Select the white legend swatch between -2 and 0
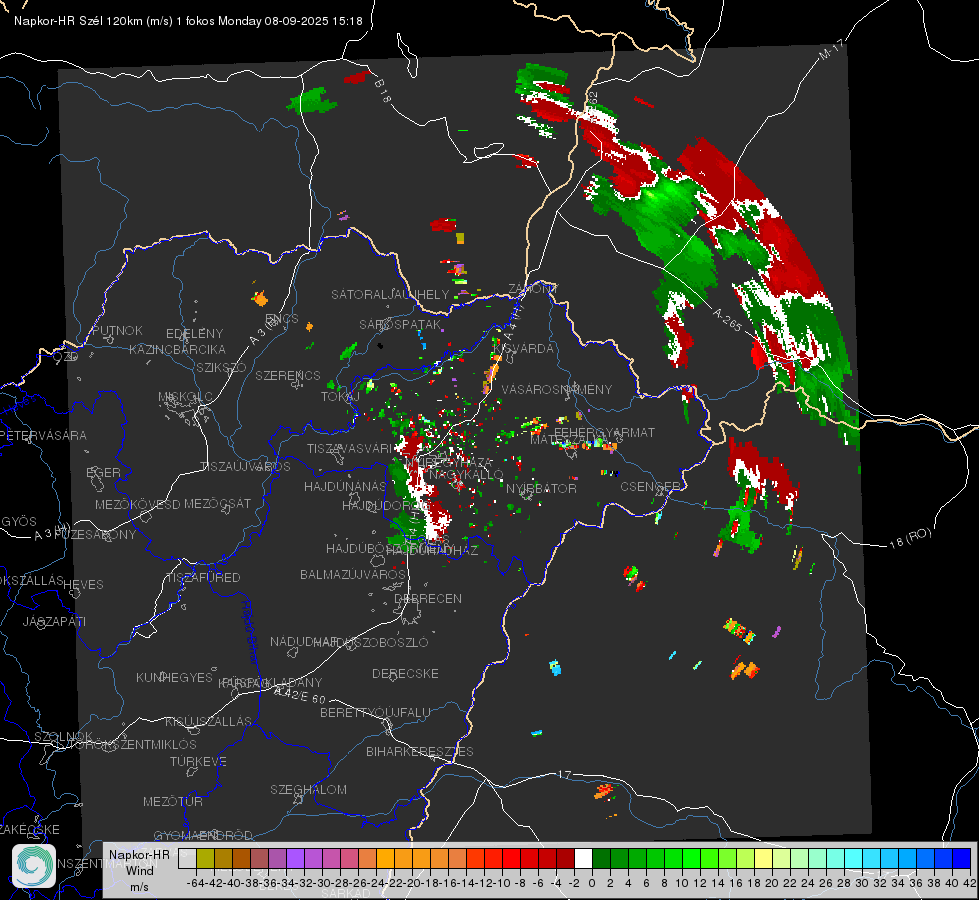 click(x=583, y=858)
